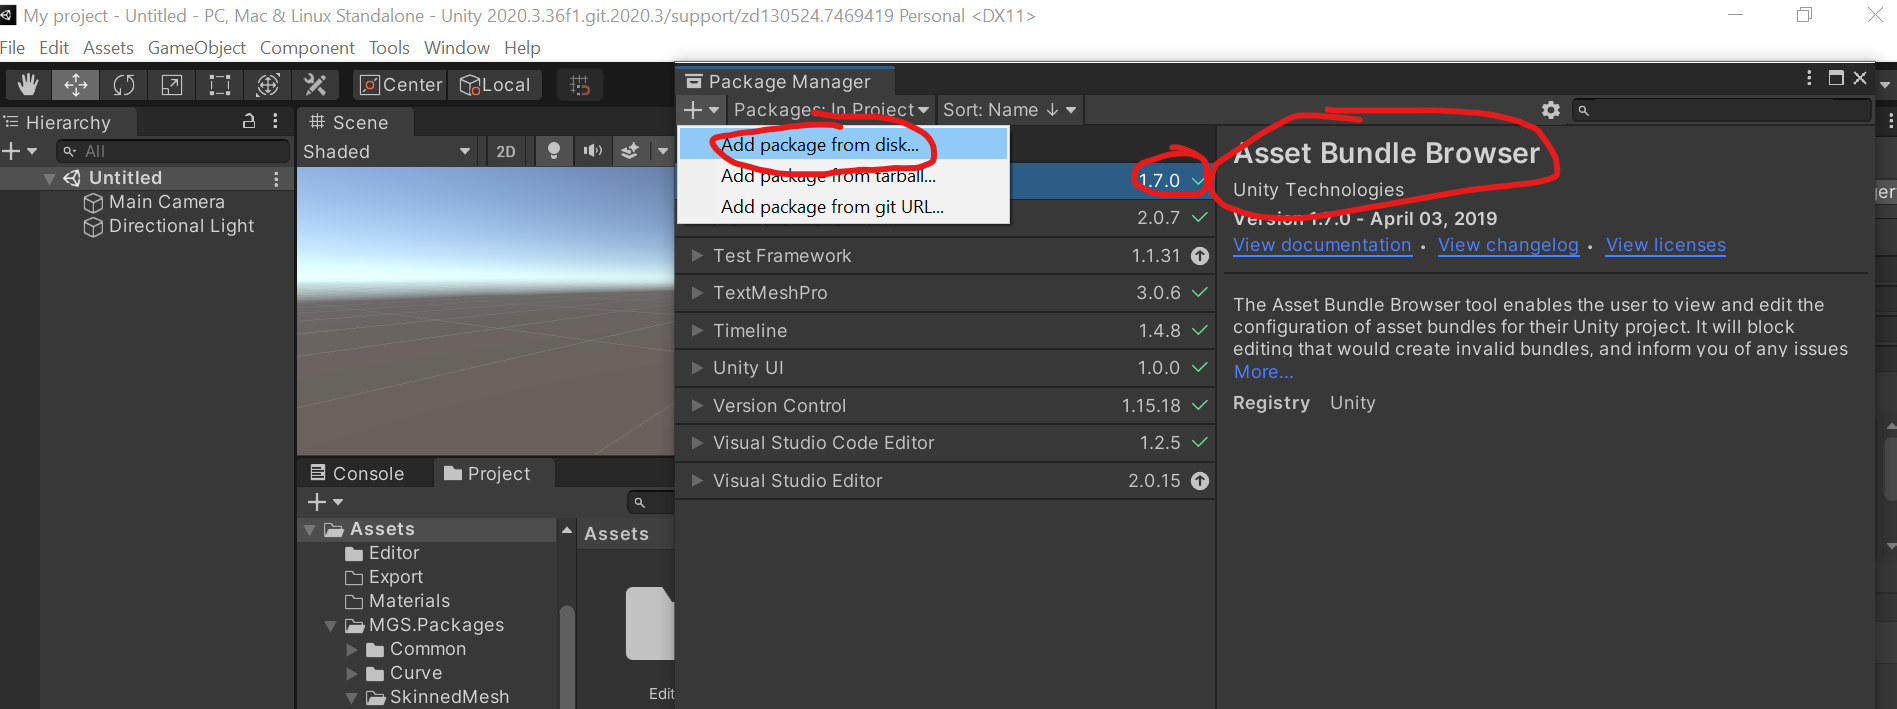Choose Add package from tarball
The height and width of the screenshot is (709, 1897).
click(842, 176)
